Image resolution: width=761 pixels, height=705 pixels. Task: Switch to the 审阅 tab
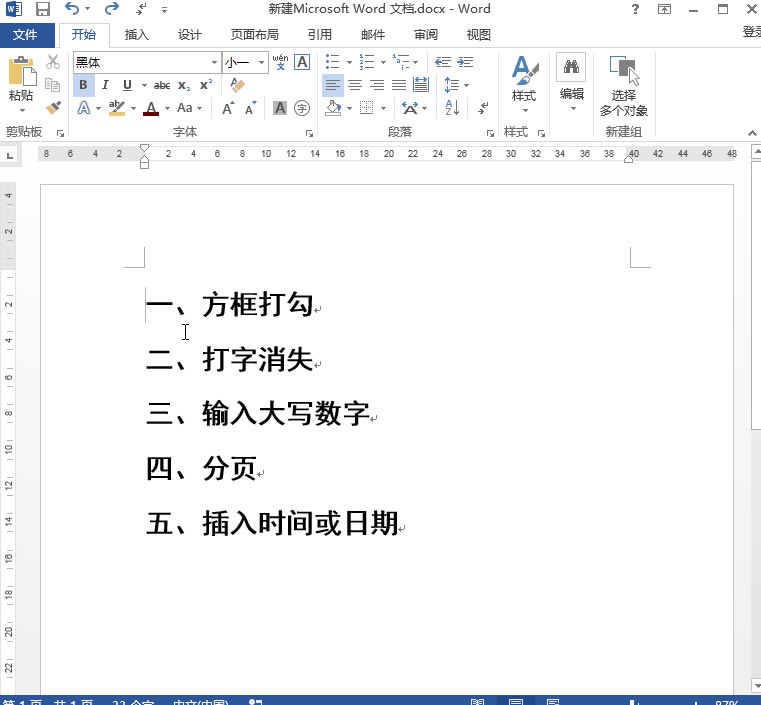pos(426,34)
